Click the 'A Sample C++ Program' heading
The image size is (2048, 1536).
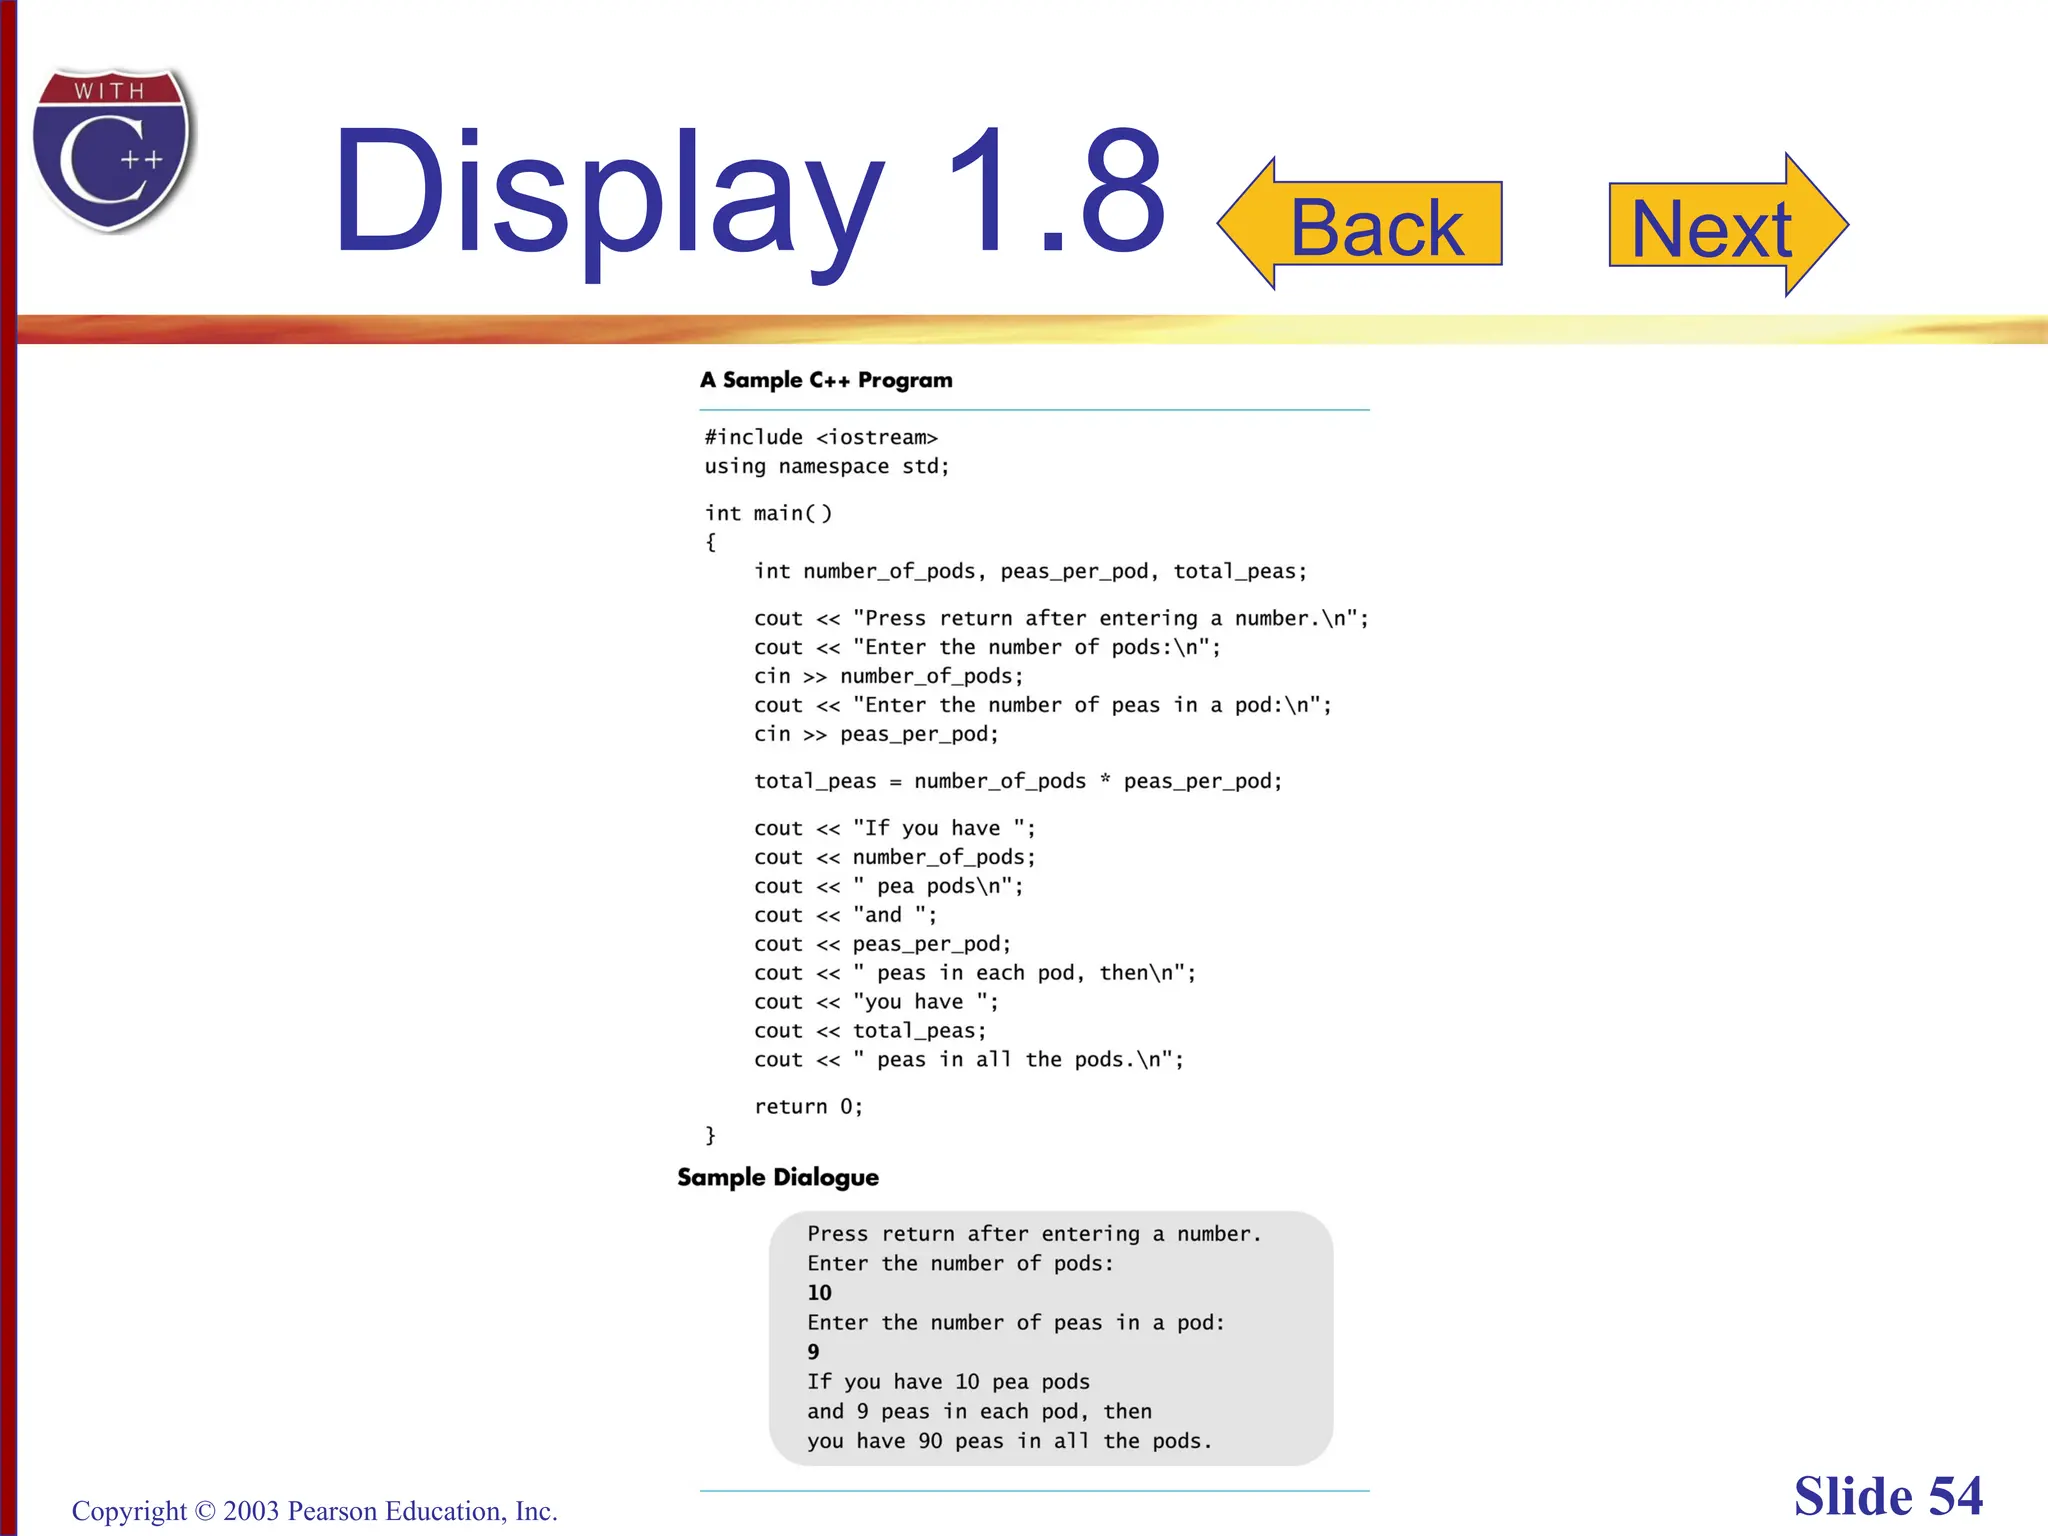(x=826, y=380)
